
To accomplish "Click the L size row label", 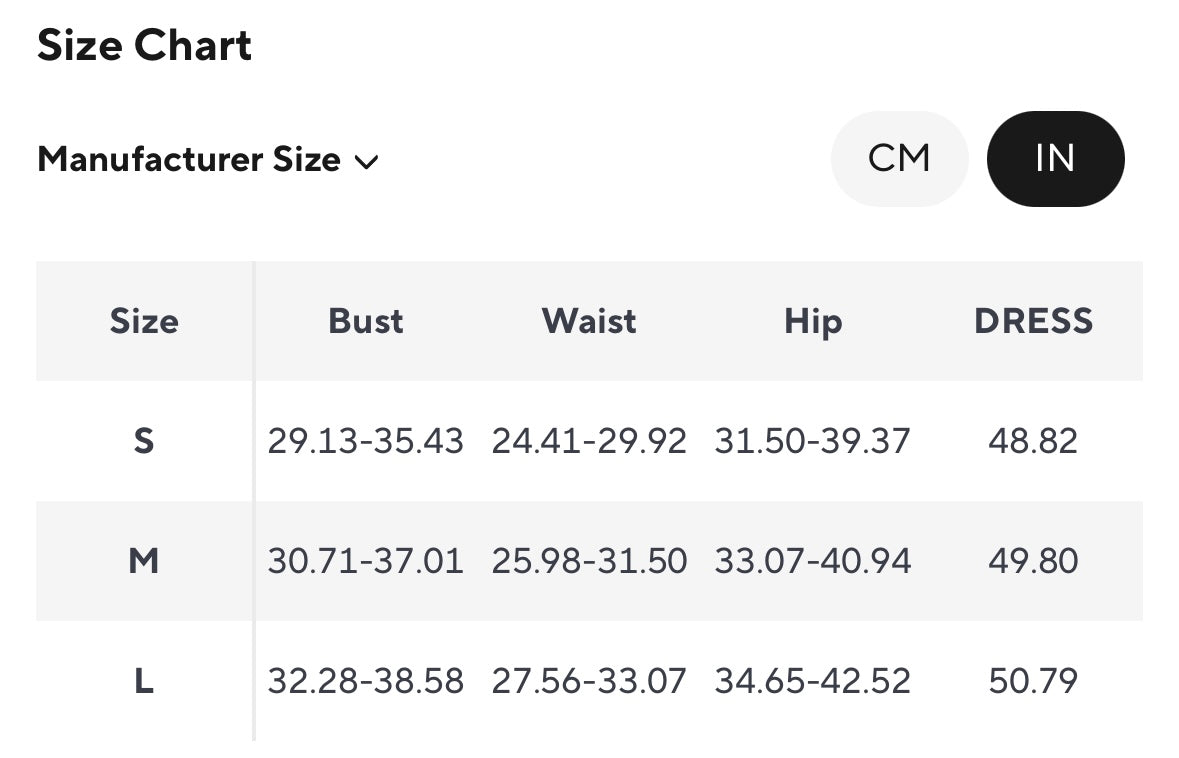I will coord(144,681).
